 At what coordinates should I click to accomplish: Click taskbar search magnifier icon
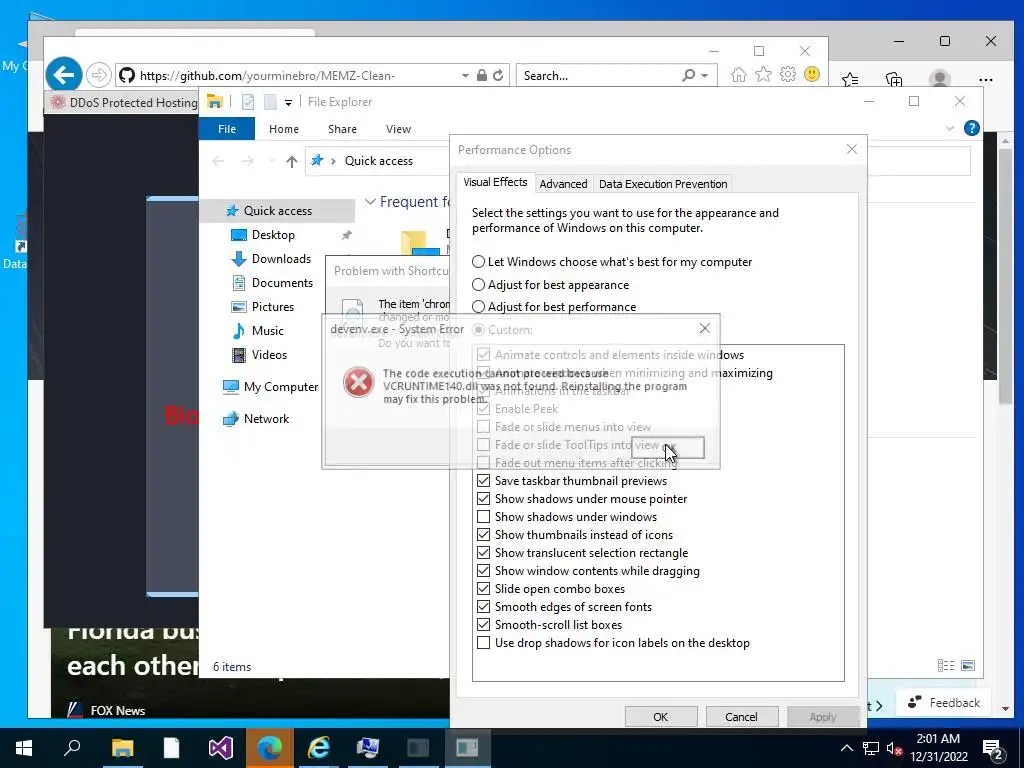tap(72, 748)
